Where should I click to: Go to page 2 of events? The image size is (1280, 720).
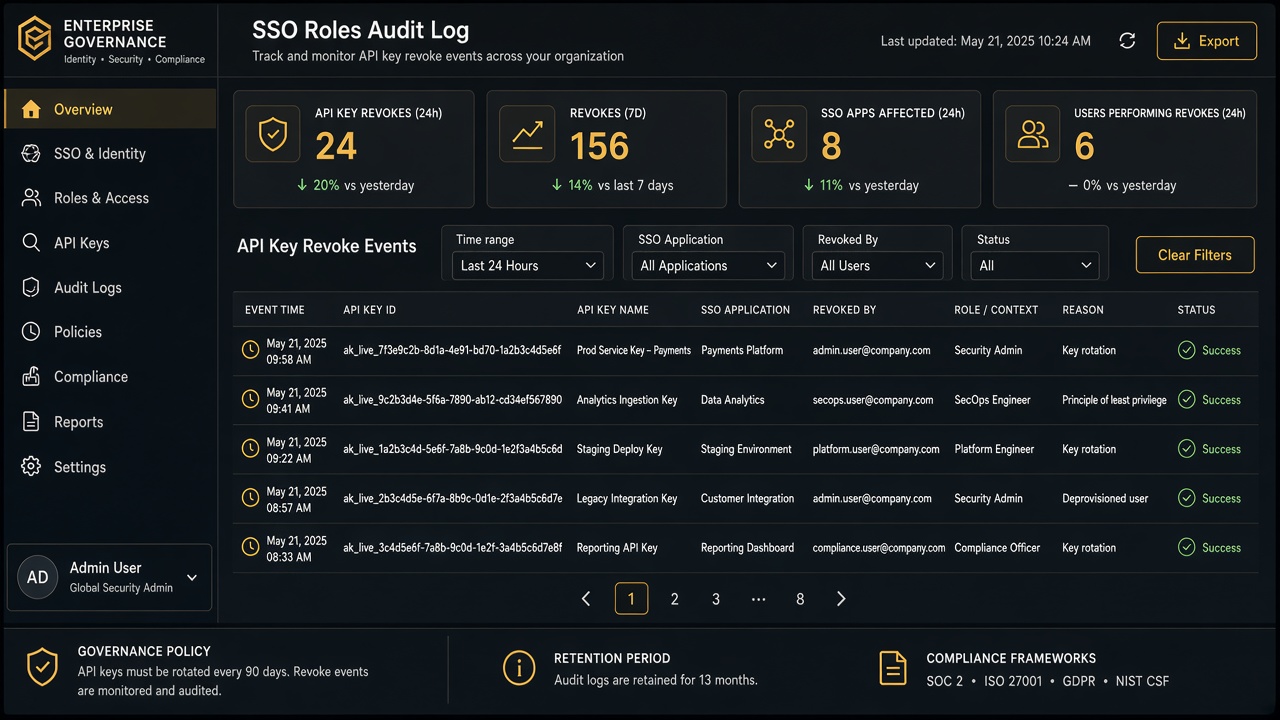point(675,599)
